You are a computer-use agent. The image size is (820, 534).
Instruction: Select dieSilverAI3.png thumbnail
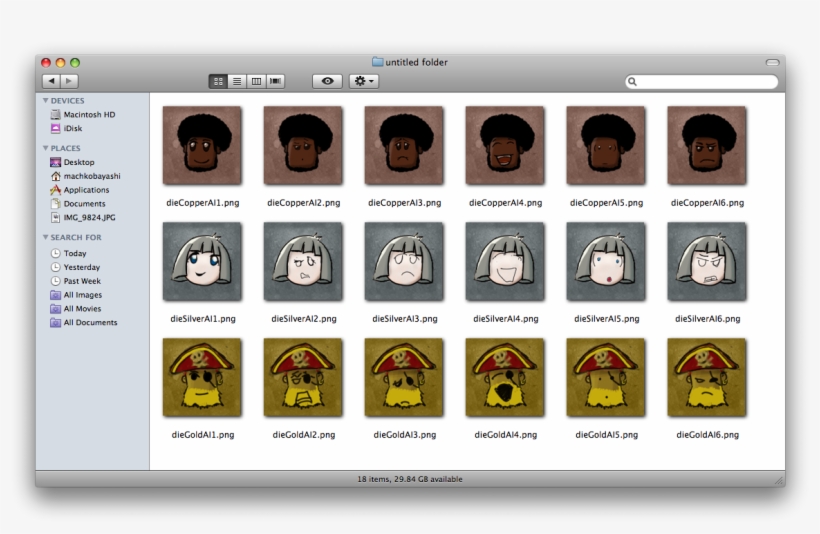404,262
